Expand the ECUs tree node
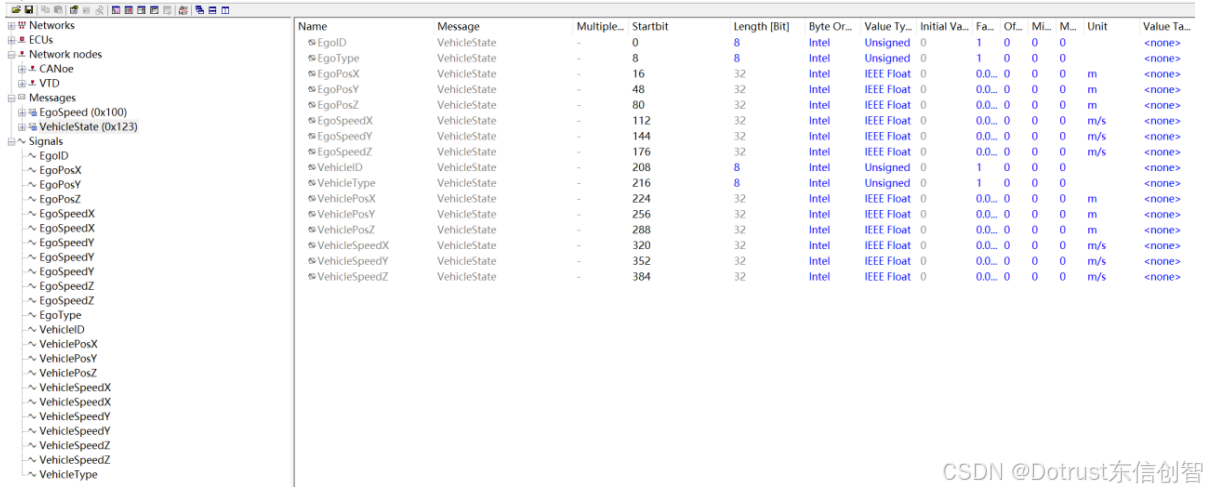Screen dimensions: 1207x491 [x=11, y=40]
